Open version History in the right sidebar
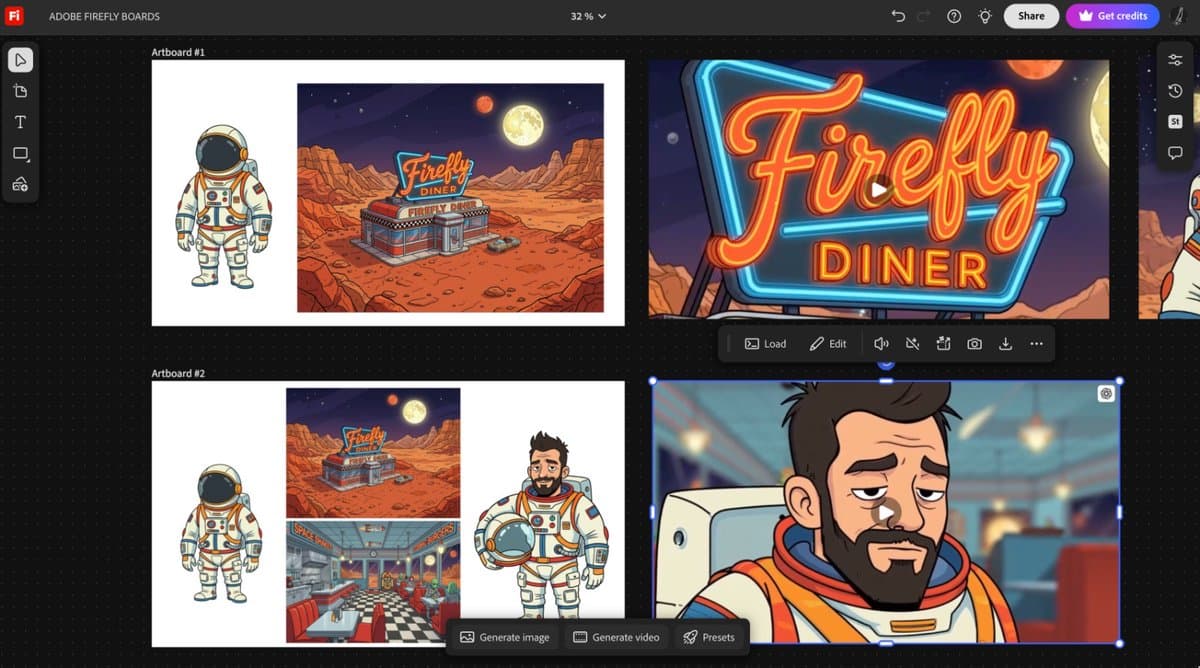Screen dimensions: 1200x668 (x=1175, y=90)
